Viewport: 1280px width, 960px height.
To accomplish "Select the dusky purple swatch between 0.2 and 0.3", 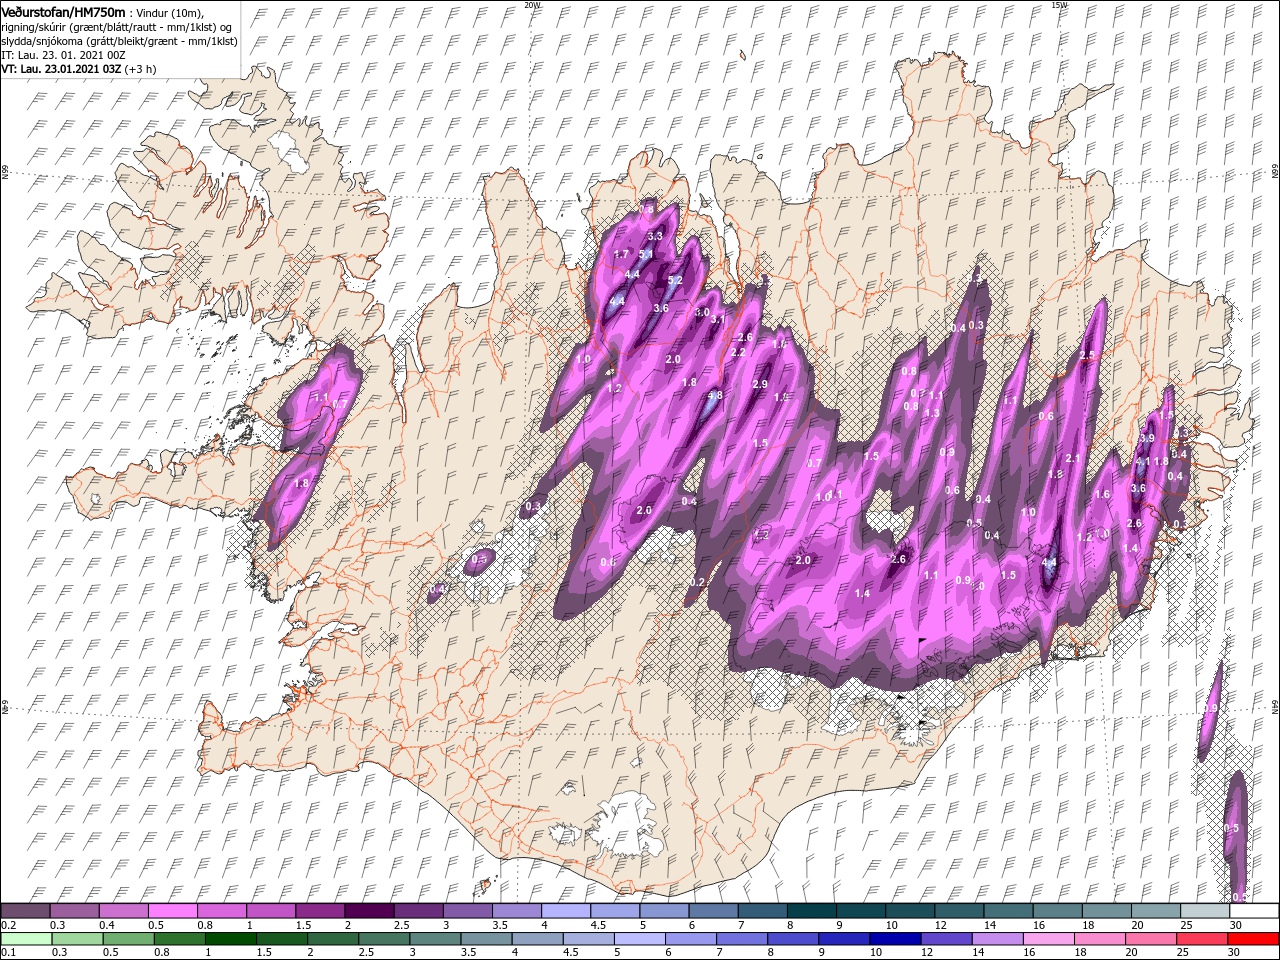I will click(x=25, y=911).
